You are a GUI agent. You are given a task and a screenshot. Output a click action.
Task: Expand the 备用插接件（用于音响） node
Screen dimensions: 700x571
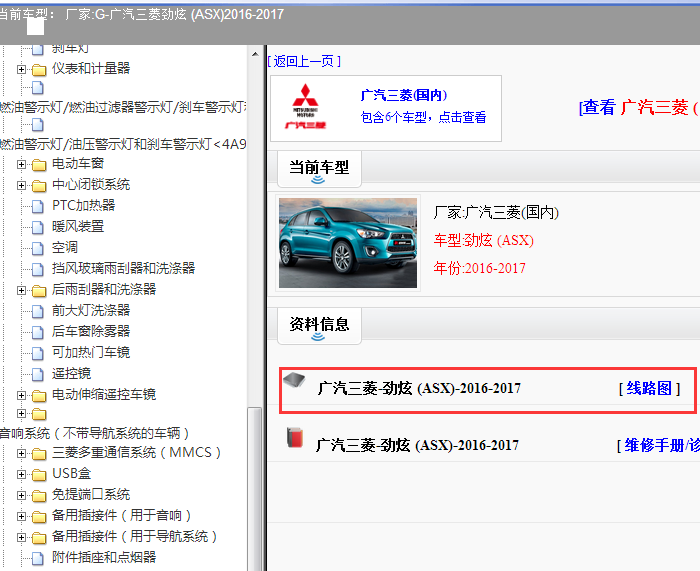point(21,516)
